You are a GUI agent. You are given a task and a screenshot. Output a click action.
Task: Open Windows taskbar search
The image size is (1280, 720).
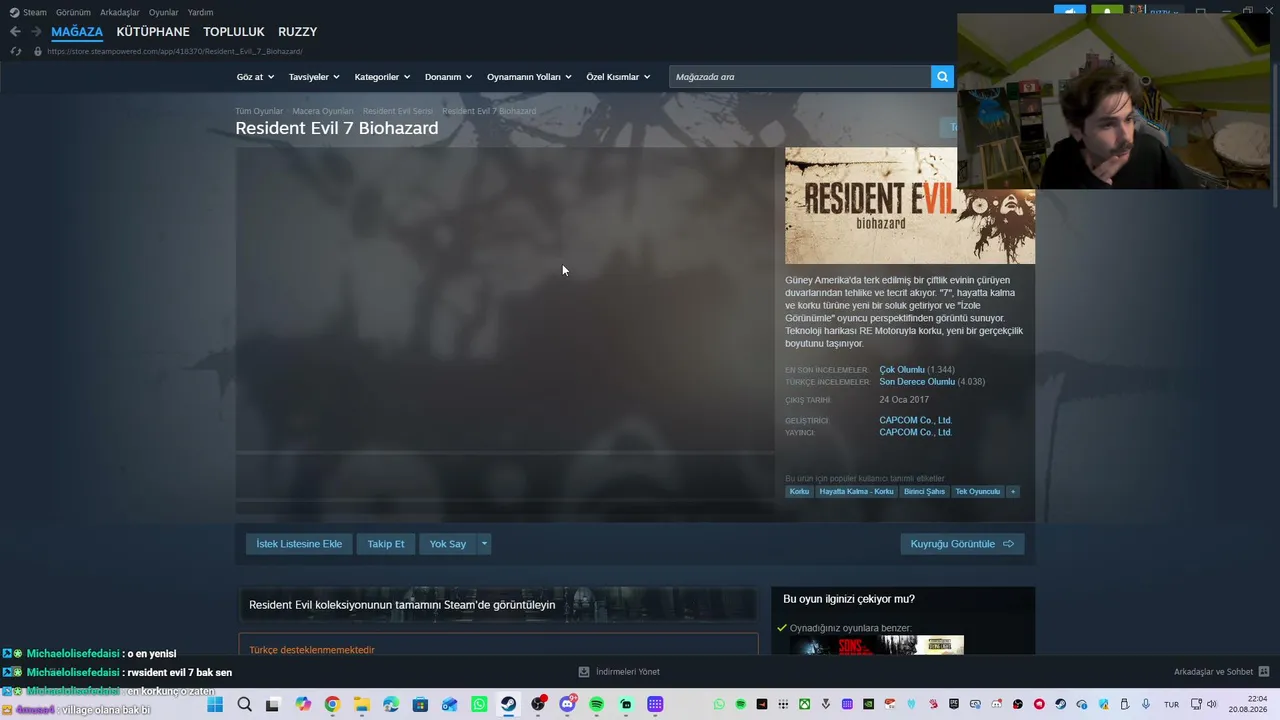click(x=244, y=705)
